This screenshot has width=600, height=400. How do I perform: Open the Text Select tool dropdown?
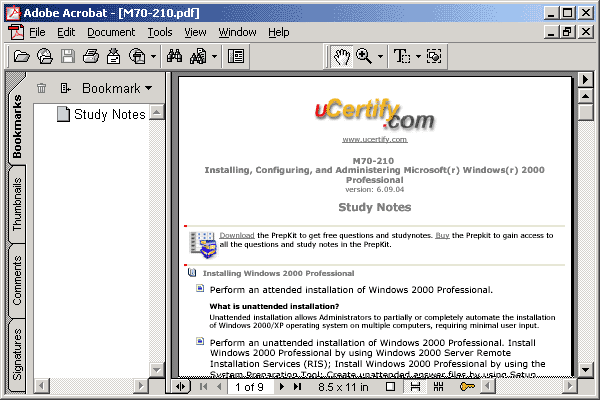418,57
